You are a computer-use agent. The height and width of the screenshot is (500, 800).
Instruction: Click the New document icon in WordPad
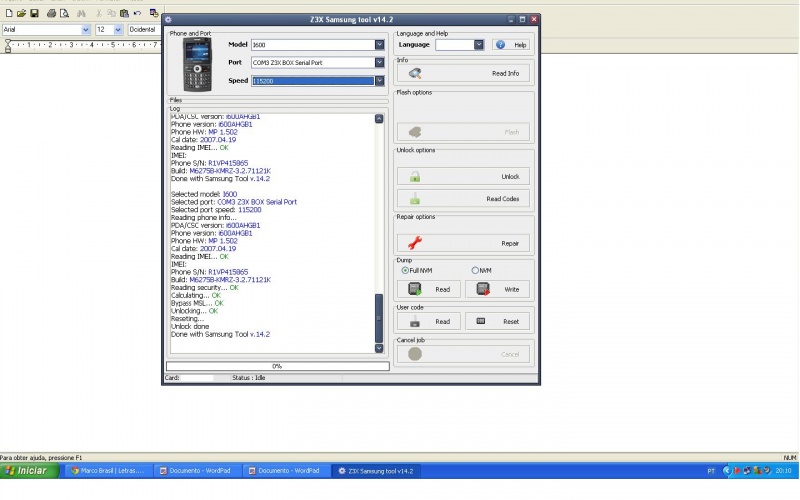9,13
